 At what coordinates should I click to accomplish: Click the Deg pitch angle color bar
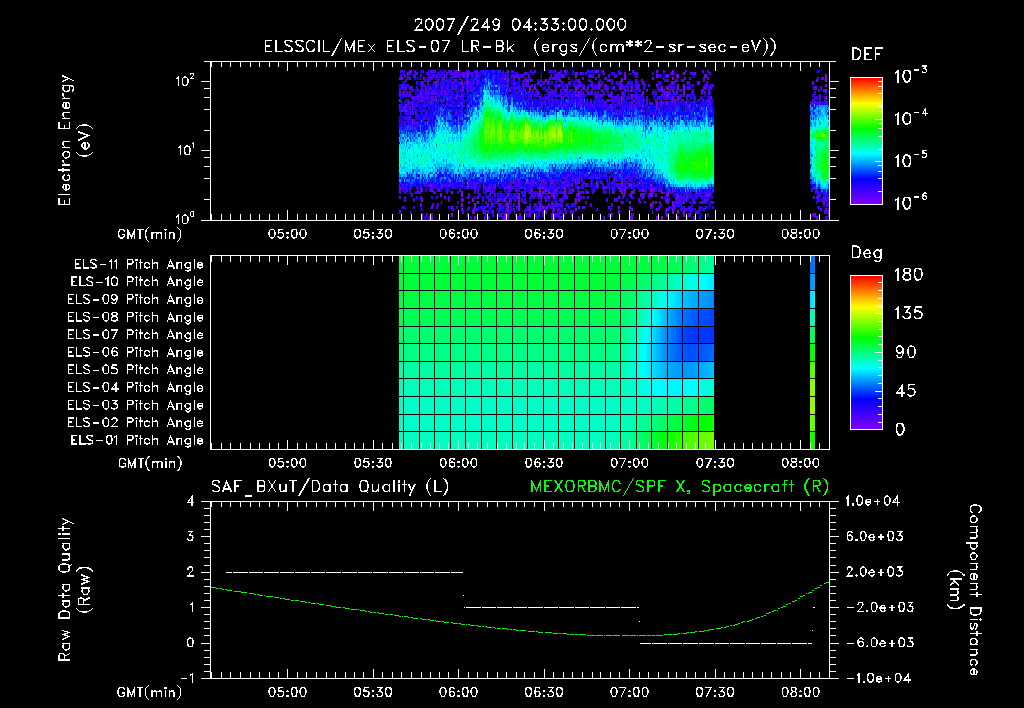click(866, 352)
